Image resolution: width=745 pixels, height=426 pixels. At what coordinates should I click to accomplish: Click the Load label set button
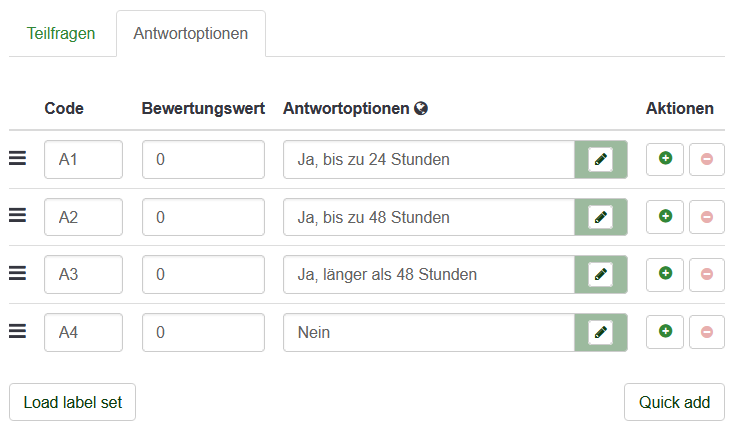tap(72, 402)
